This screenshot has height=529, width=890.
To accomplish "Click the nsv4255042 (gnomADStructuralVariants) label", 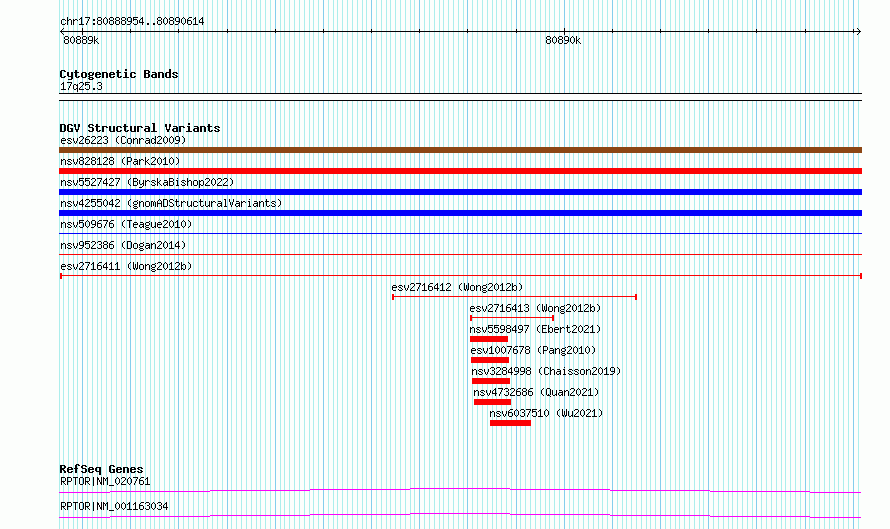I will pyautogui.click(x=171, y=203).
